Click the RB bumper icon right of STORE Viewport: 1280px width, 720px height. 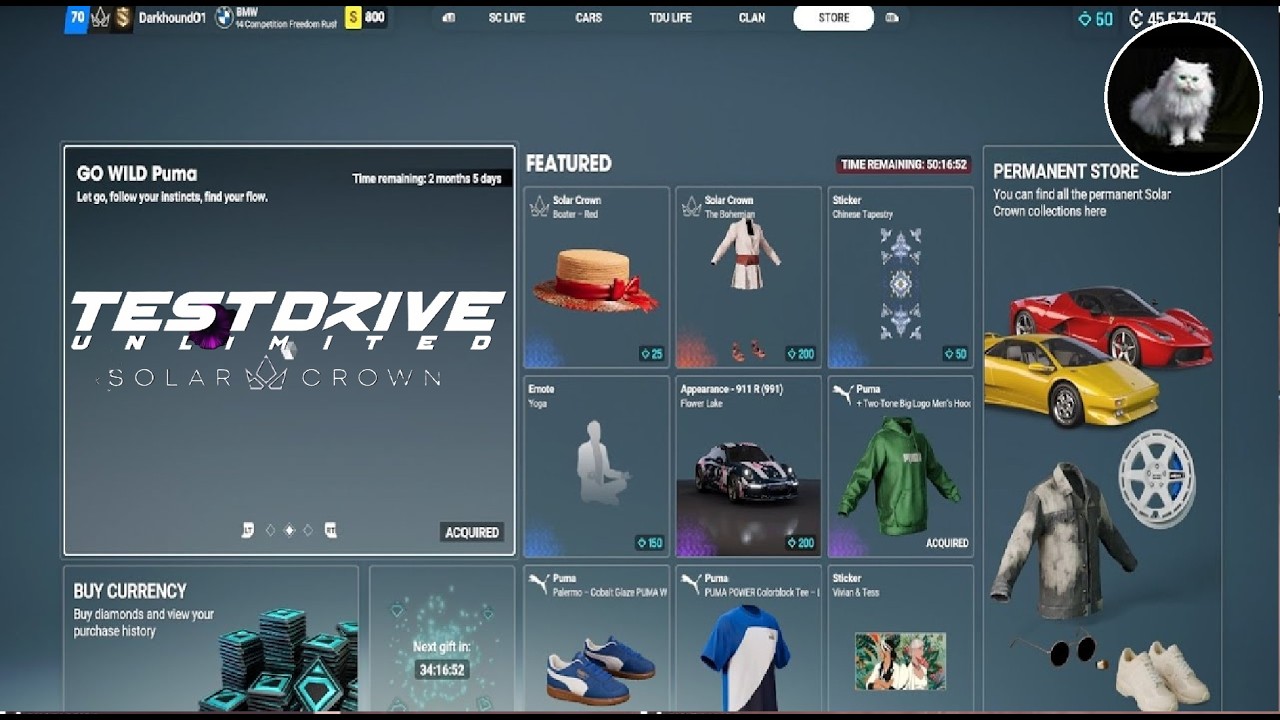tap(892, 18)
